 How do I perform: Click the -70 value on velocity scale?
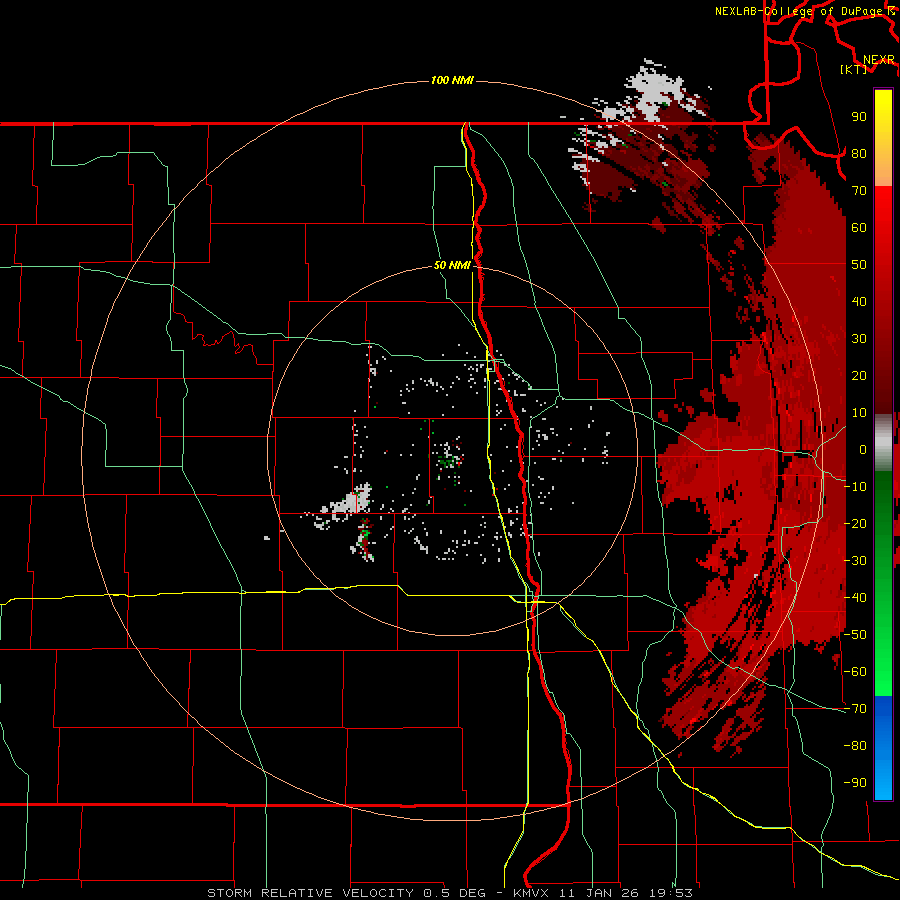click(x=855, y=709)
